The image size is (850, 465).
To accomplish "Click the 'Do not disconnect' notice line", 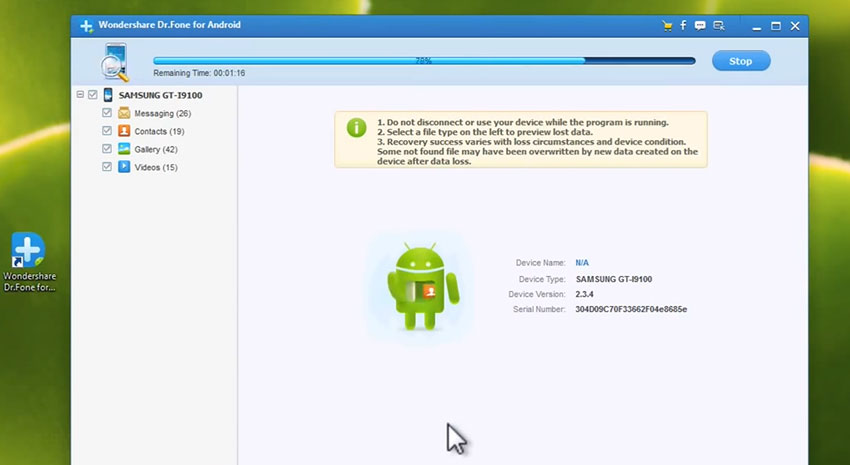I will point(523,122).
